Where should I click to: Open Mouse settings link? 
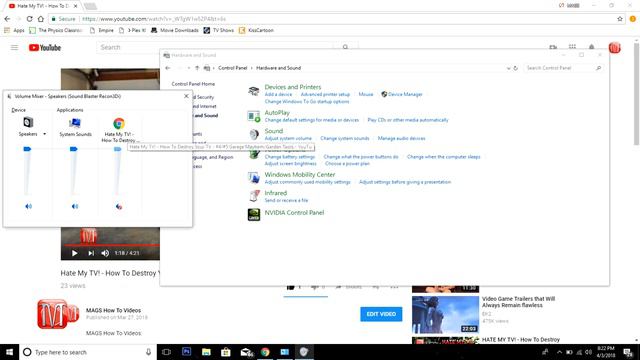(x=366, y=94)
